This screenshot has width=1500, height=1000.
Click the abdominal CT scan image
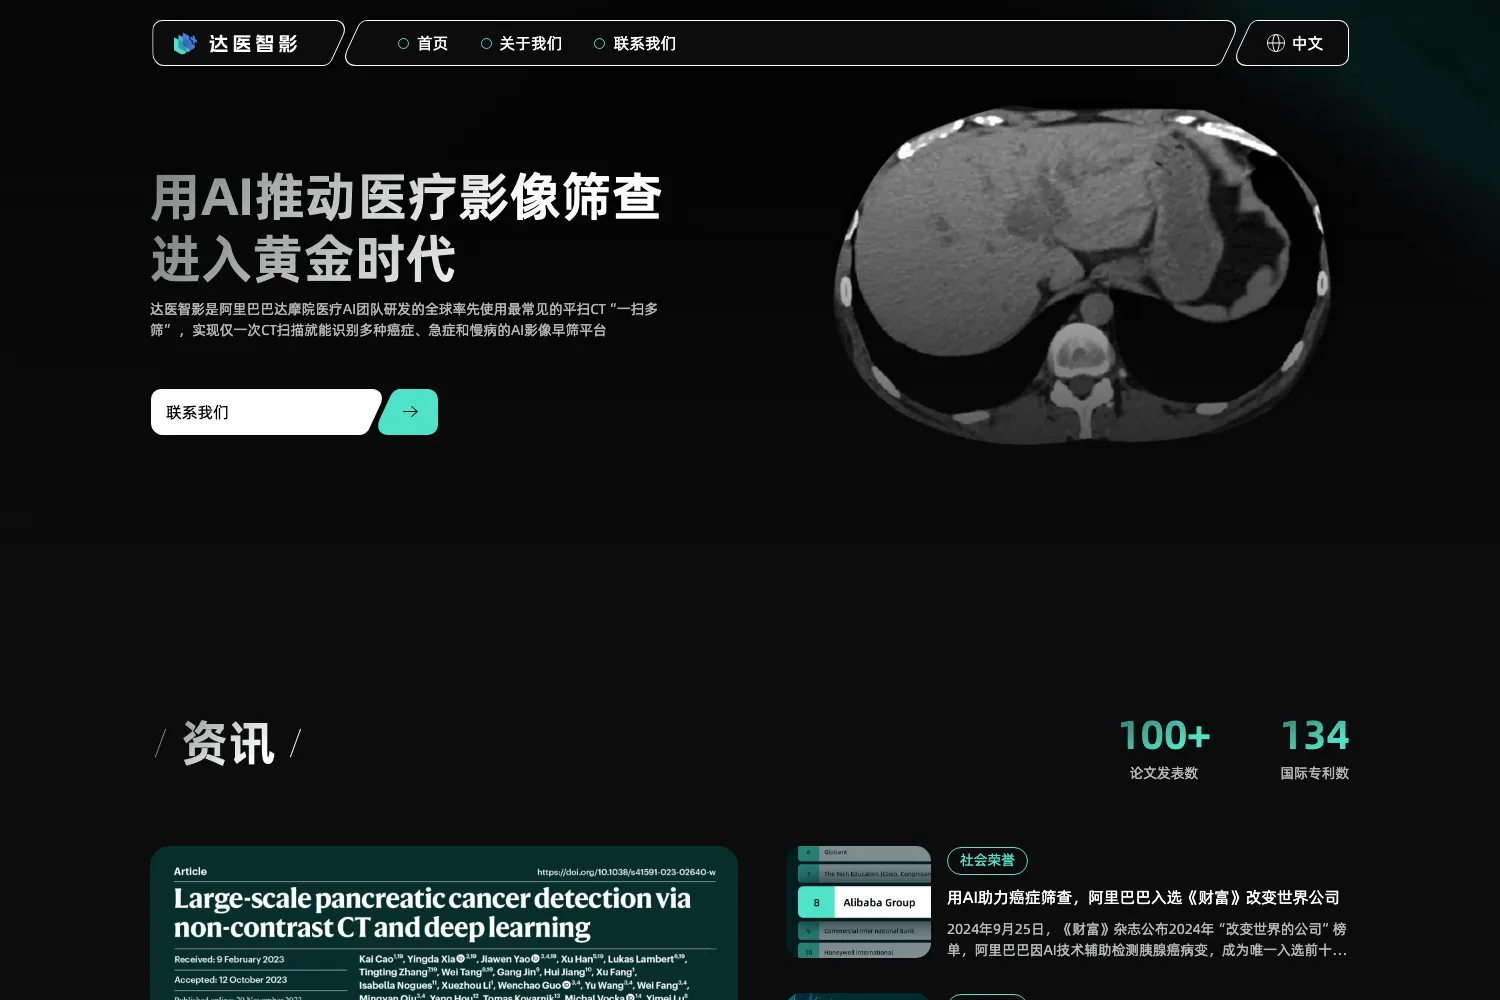pos(1082,274)
